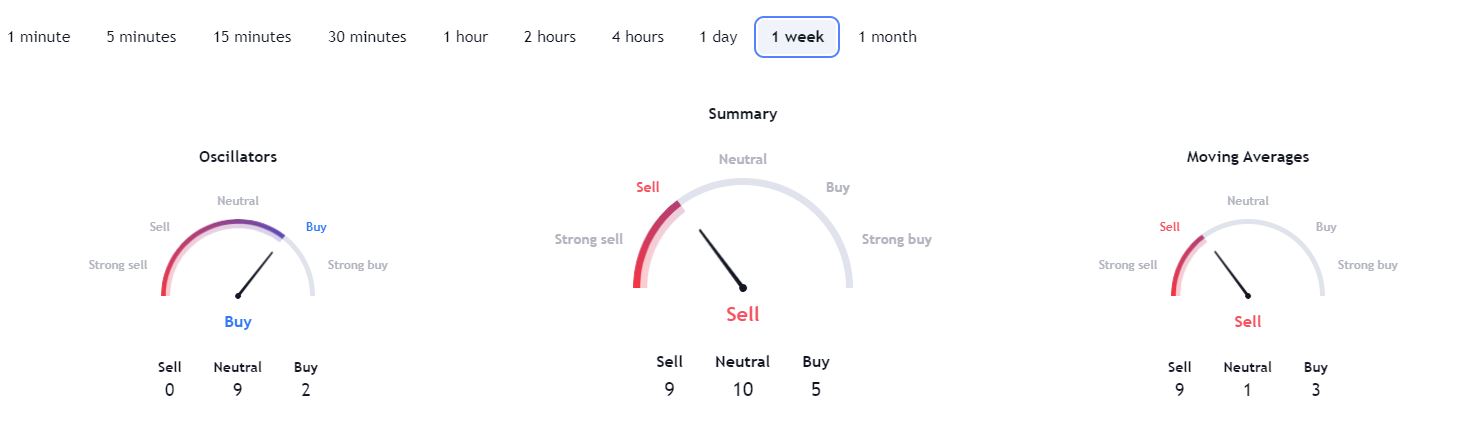Screen dimensions: 1465x429
Task: Choose the 15 minutes timeframe
Action: 252,37
